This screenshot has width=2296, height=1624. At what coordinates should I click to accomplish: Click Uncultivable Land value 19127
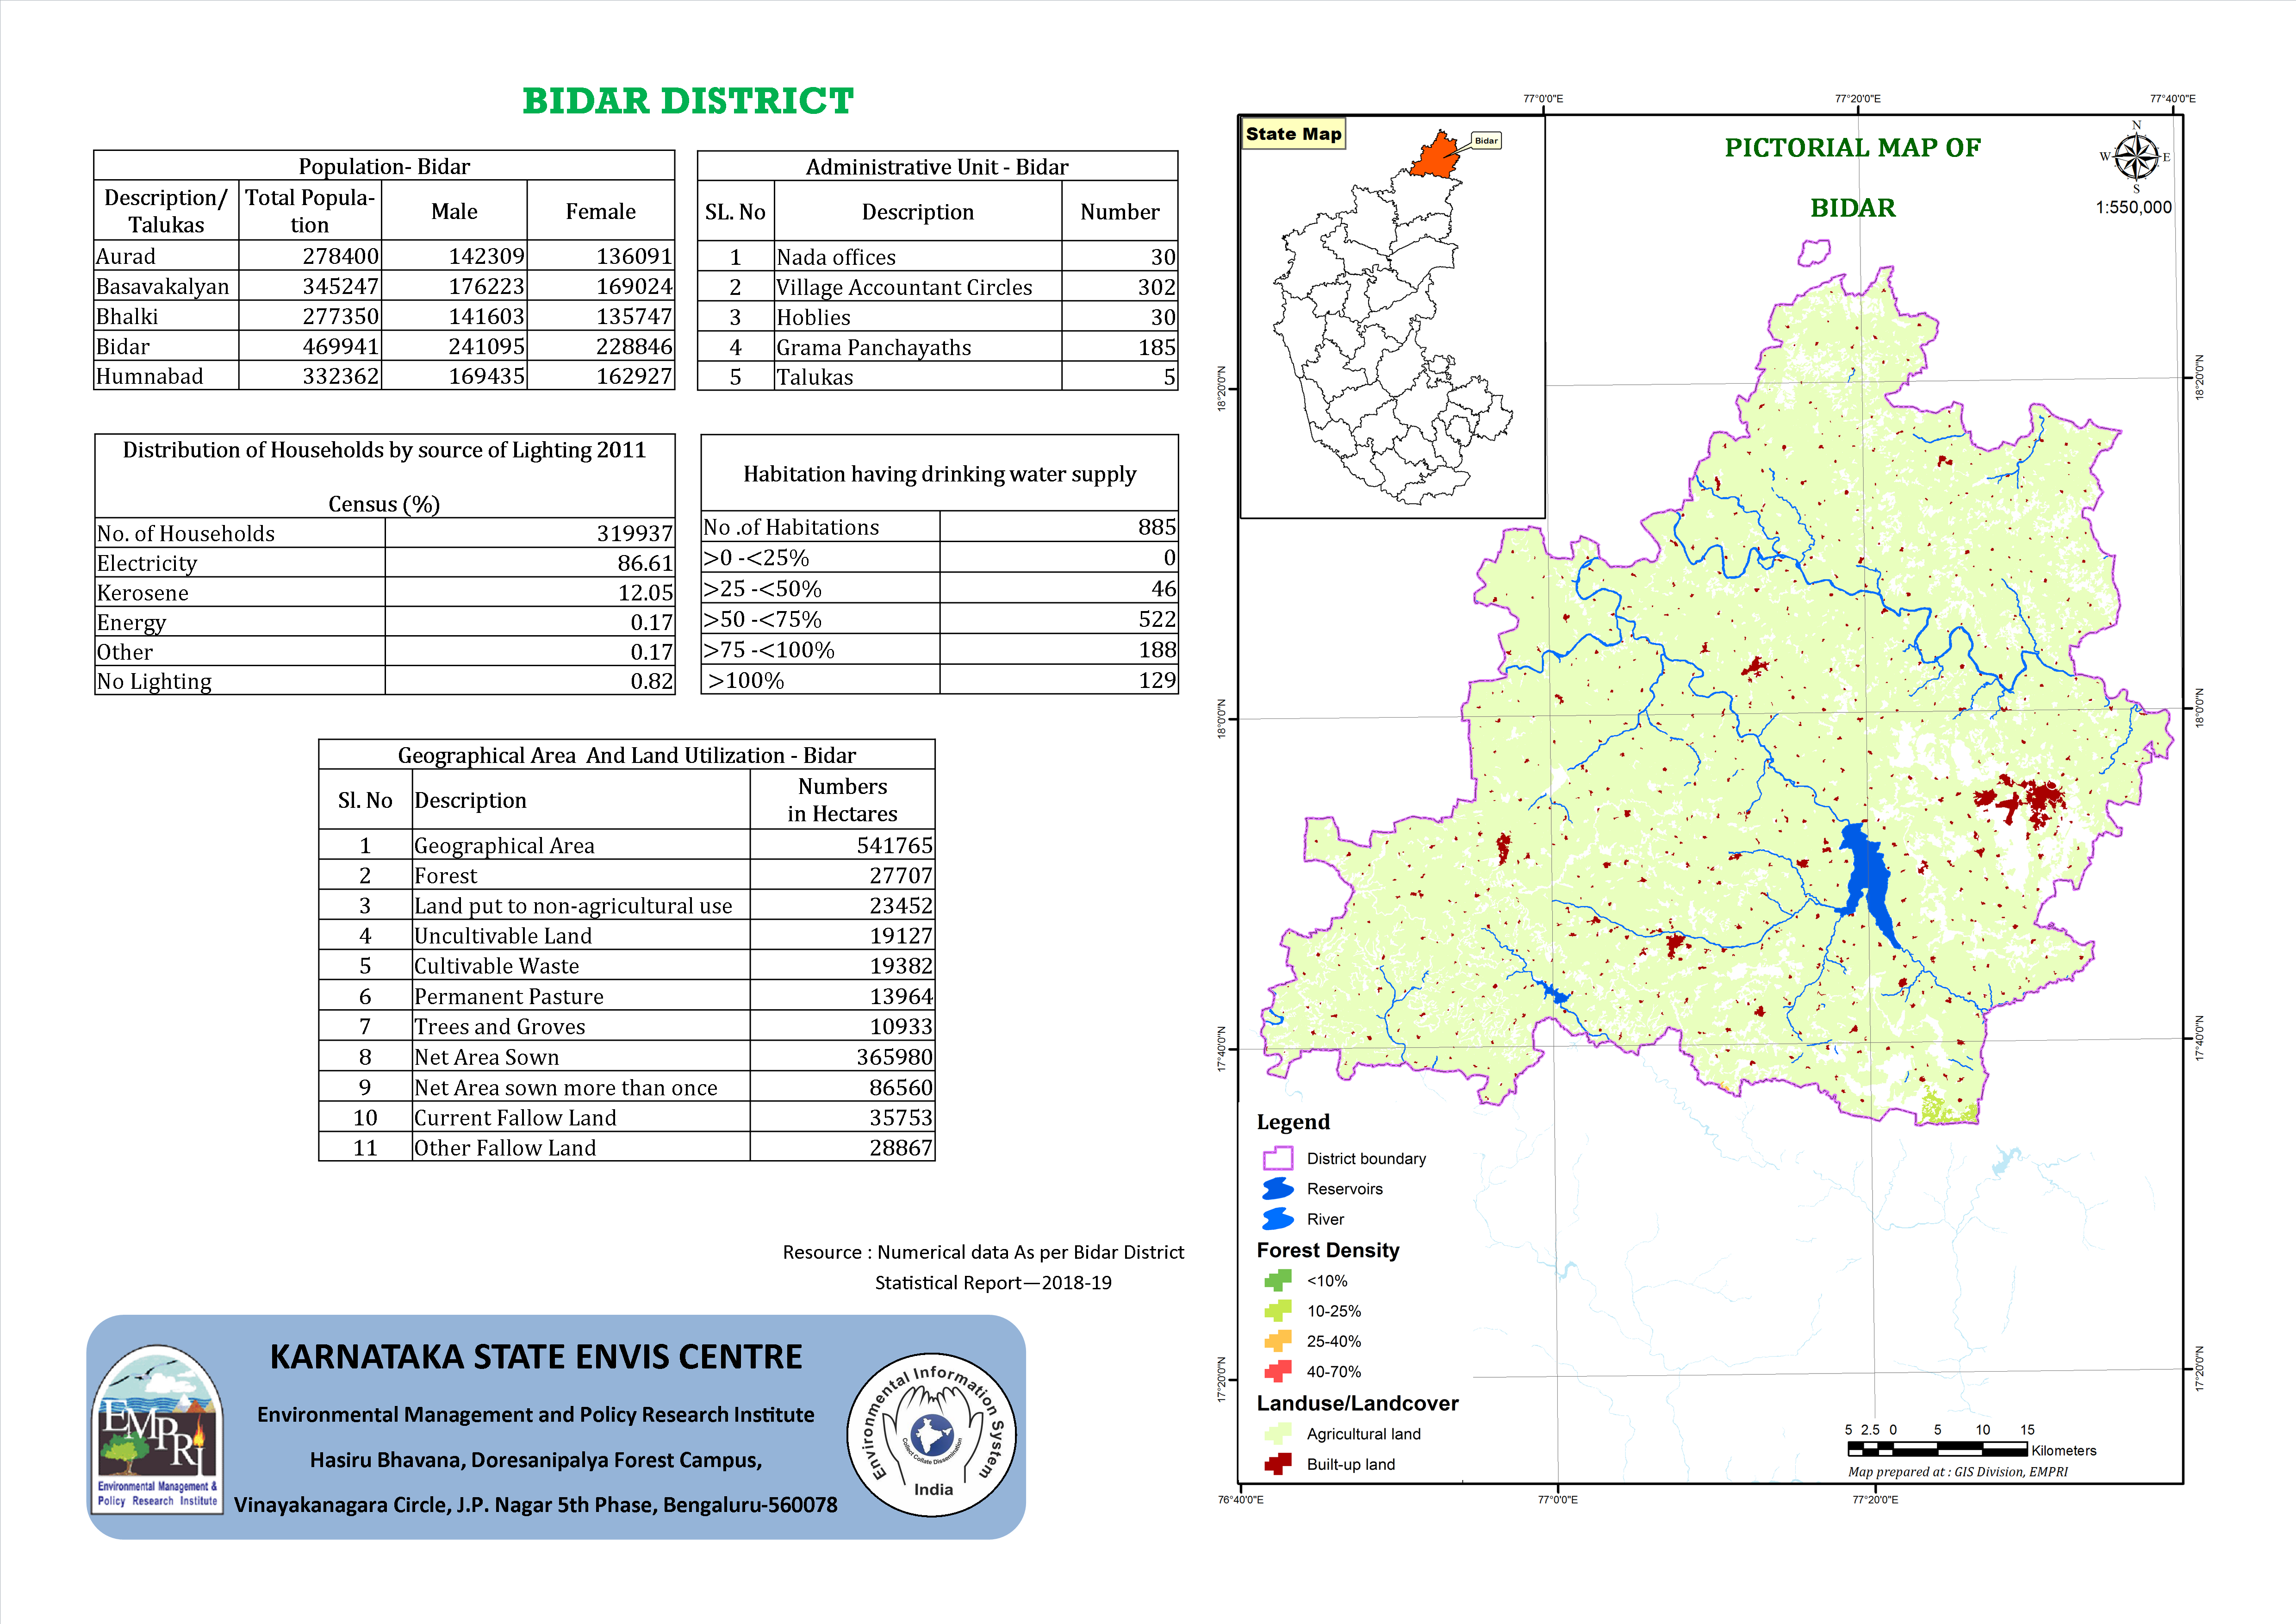tap(901, 935)
